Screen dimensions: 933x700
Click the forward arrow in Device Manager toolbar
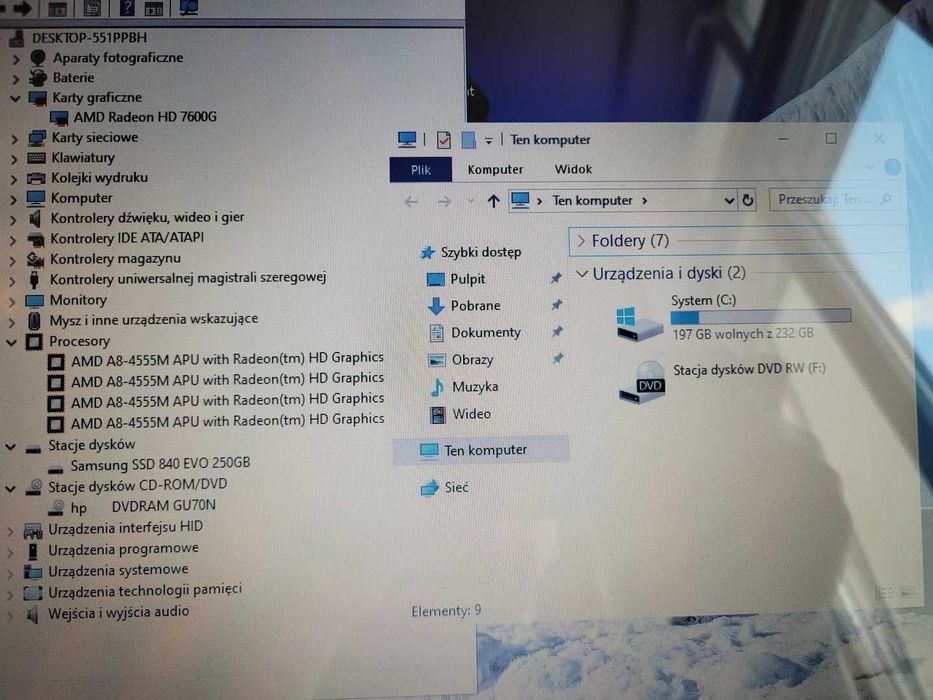click(23, 8)
